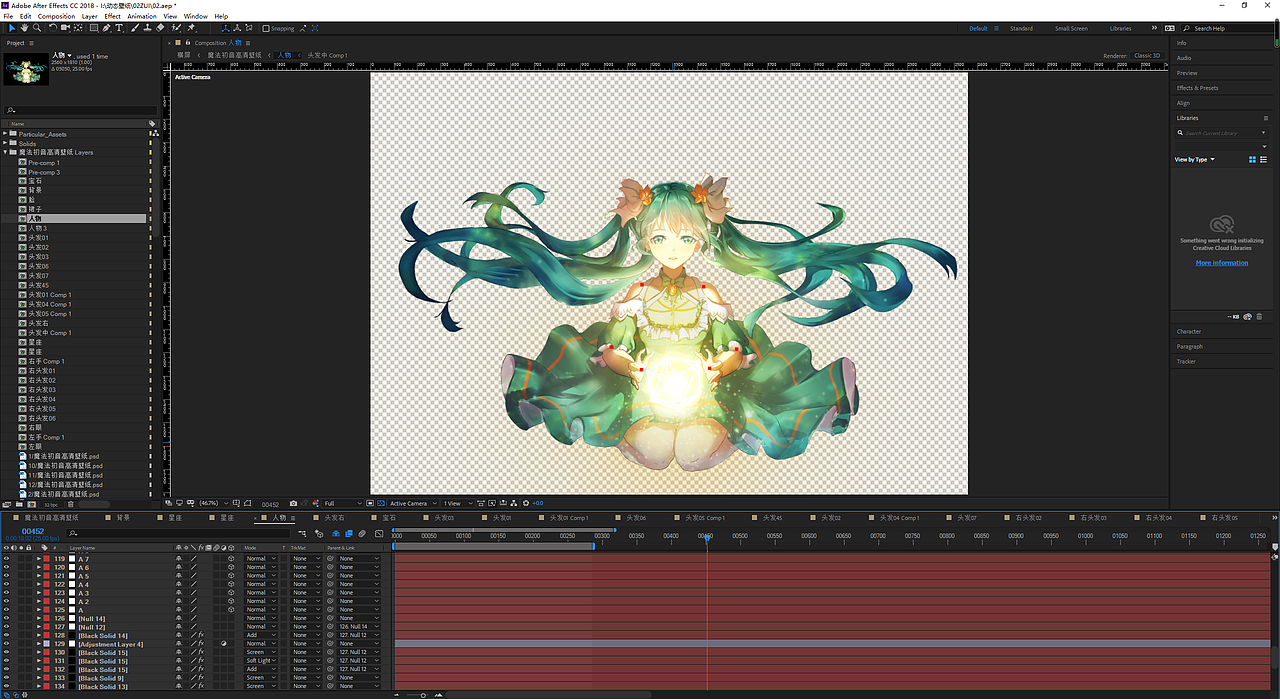Switch to the 头发中 Comp 1 tab
The image size is (1280, 699).
click(326, 55)
